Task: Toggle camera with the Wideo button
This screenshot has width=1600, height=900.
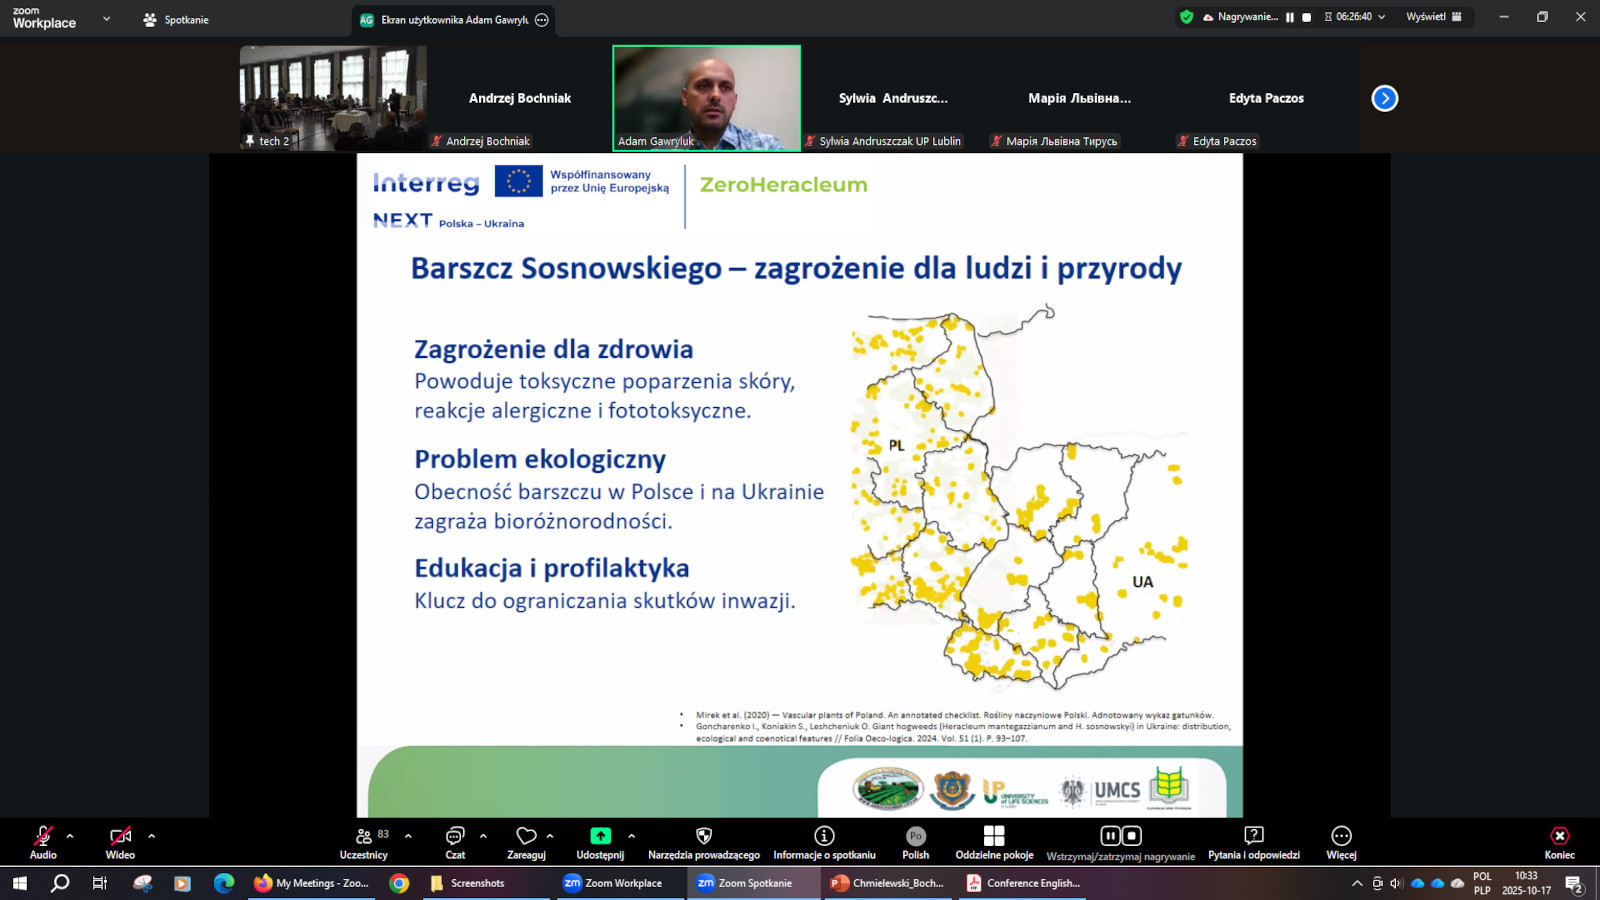Action: tap(120, 842)
